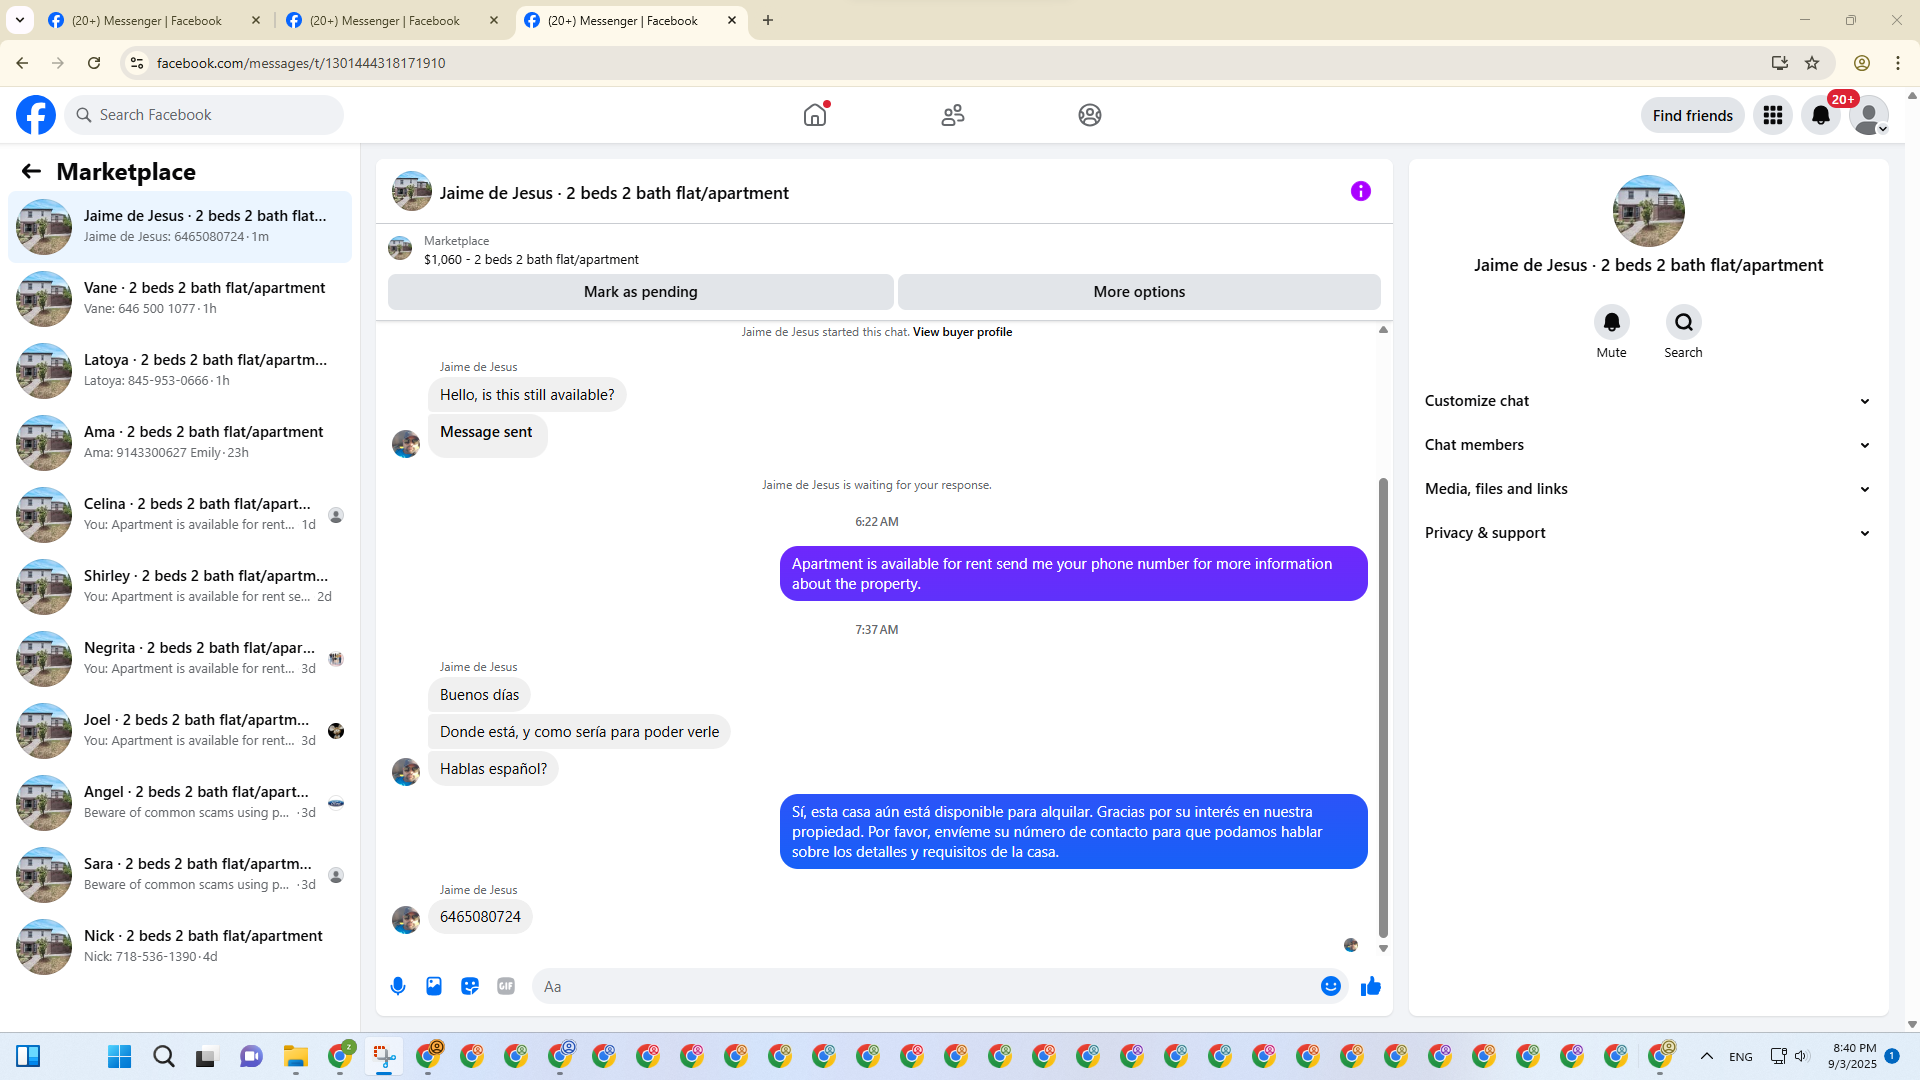Screen dimensions: 1920x1080
Task: Open a new browser tab
Action: coord(768,20)
